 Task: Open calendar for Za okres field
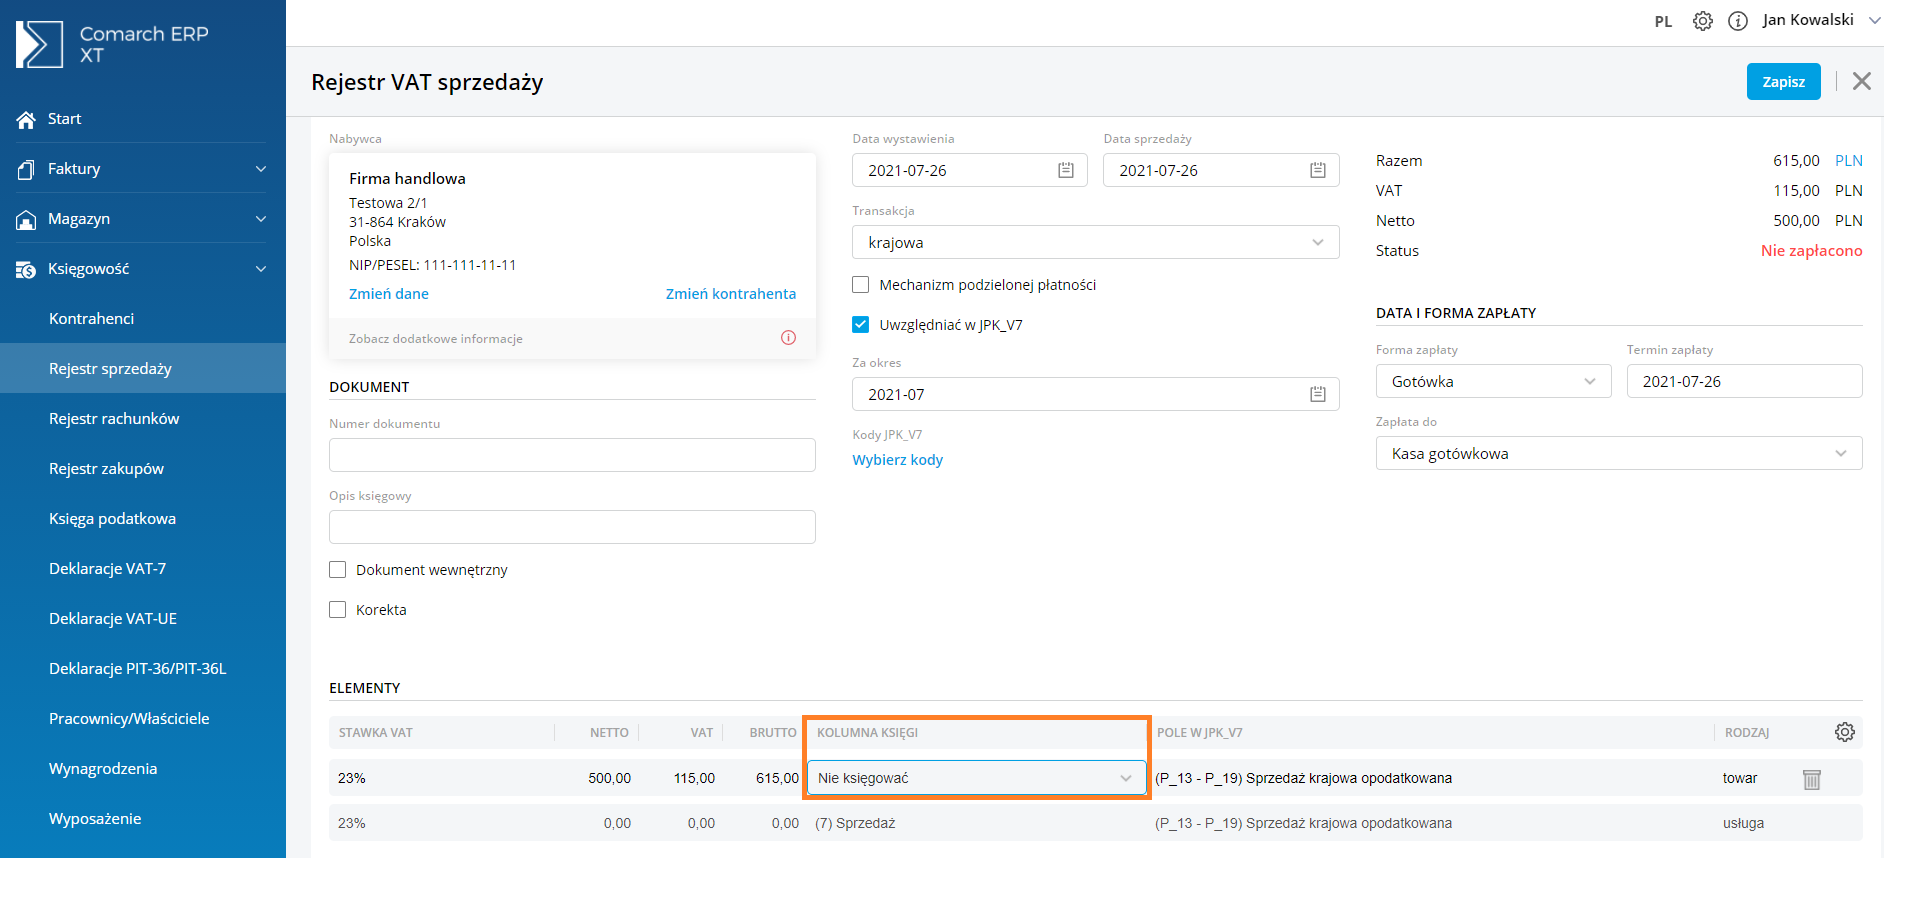click(1318, 395)
